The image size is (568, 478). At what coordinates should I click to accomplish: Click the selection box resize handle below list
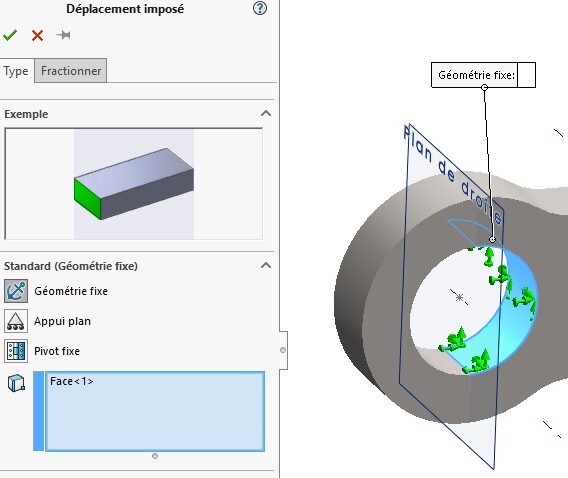click(x=155, y=456)
